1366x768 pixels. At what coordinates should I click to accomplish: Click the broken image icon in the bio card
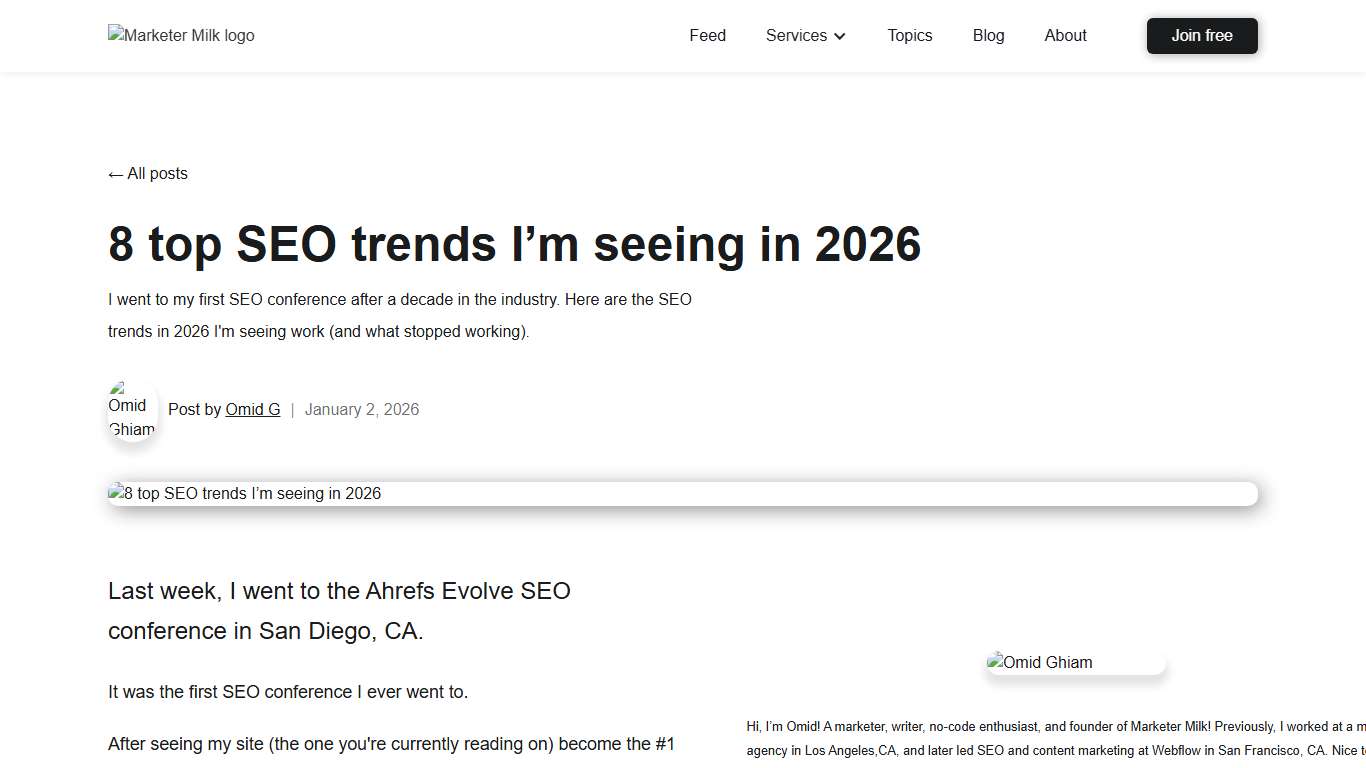click(996, 661)
